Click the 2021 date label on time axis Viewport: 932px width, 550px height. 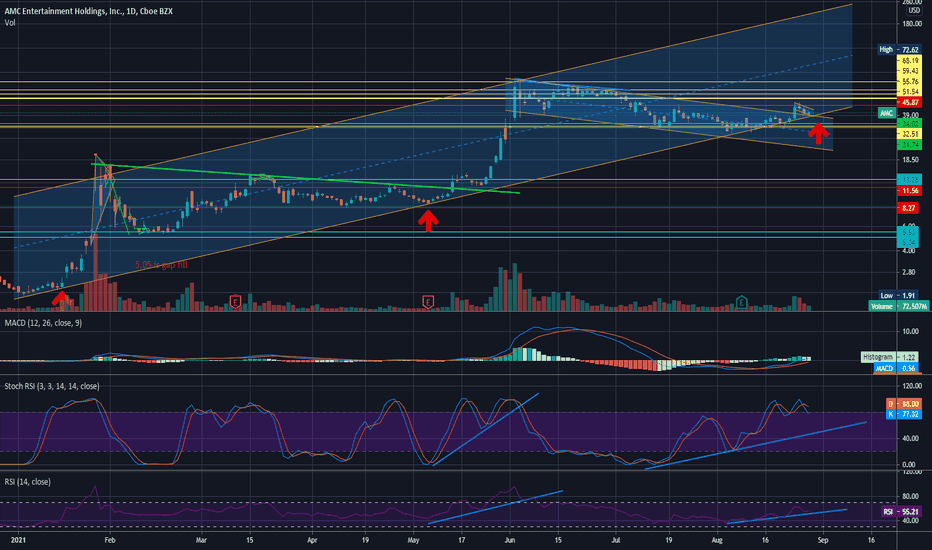pos(18,540)
